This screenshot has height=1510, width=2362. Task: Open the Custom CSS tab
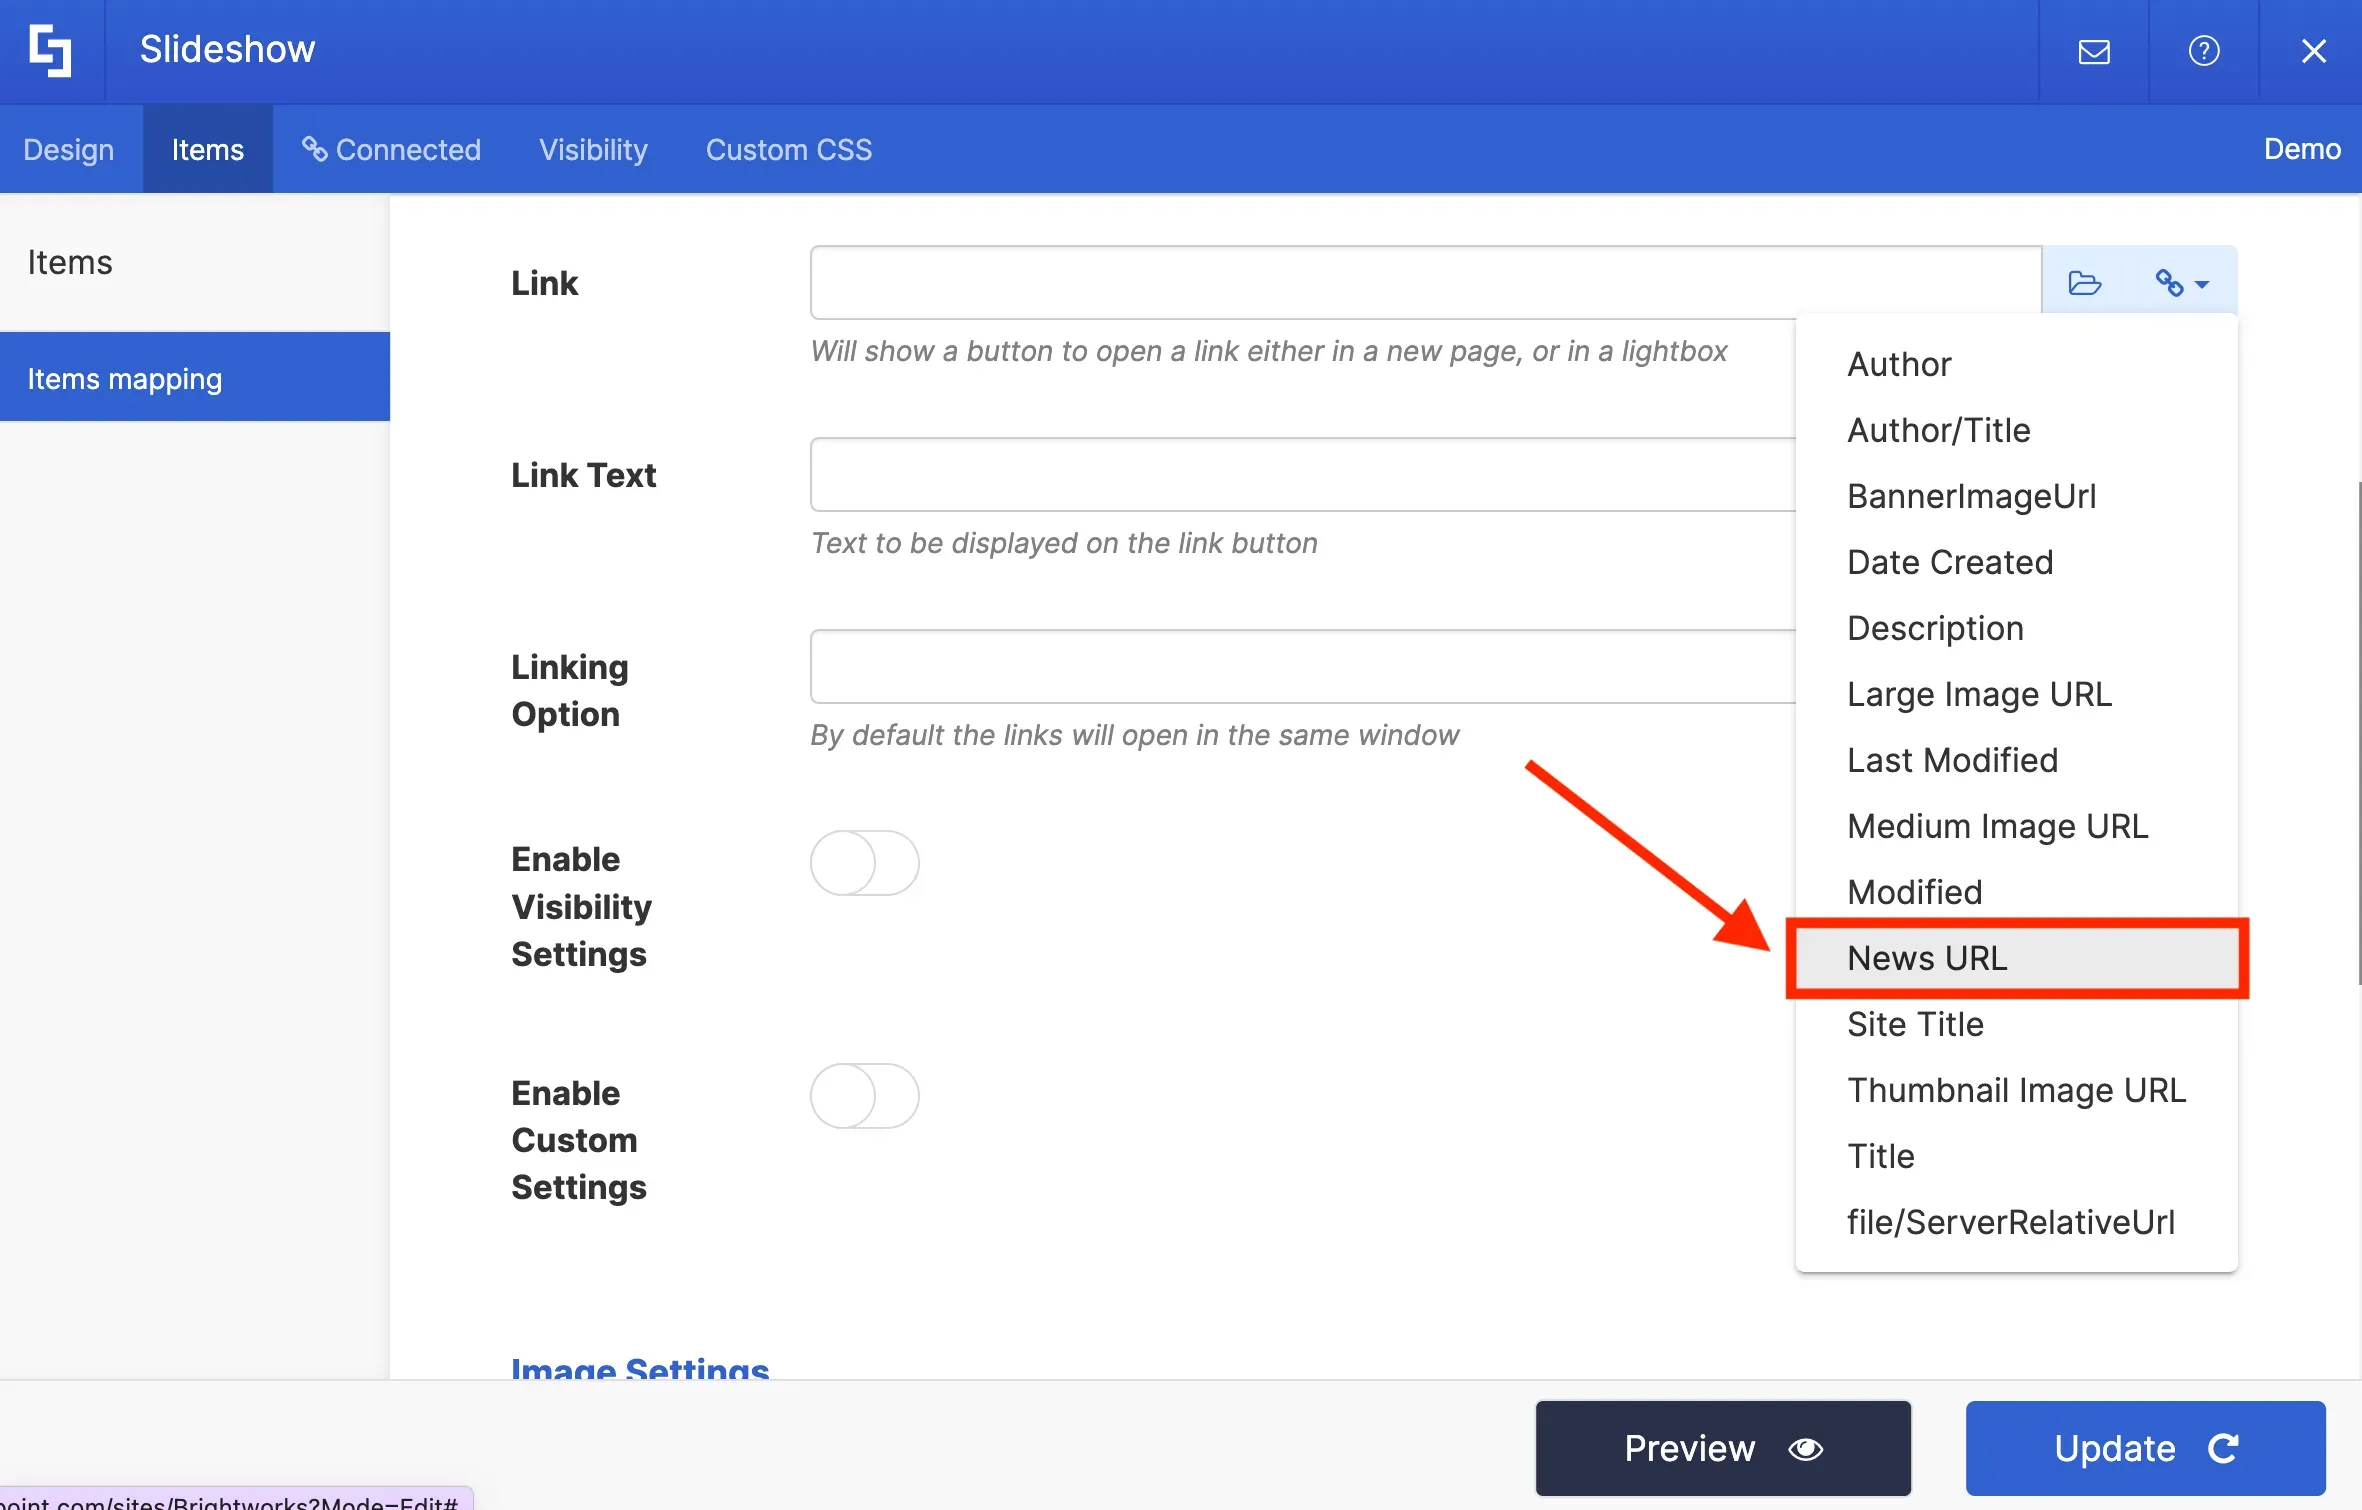pos(789,149)
